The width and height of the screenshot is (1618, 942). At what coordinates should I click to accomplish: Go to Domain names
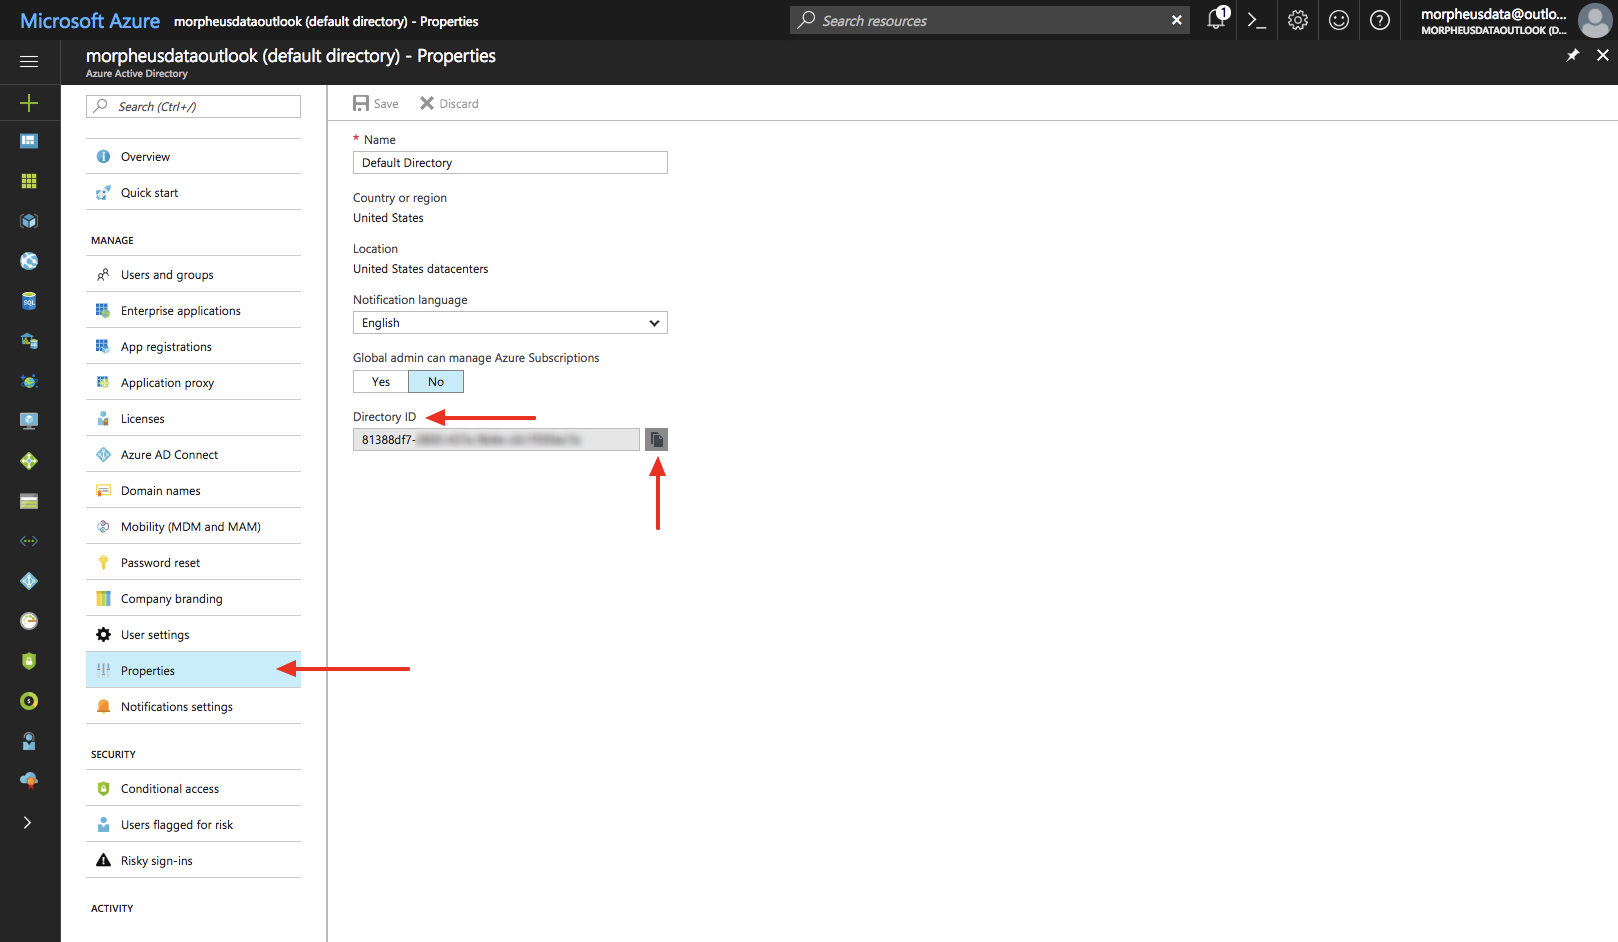[x=194, y=491]
